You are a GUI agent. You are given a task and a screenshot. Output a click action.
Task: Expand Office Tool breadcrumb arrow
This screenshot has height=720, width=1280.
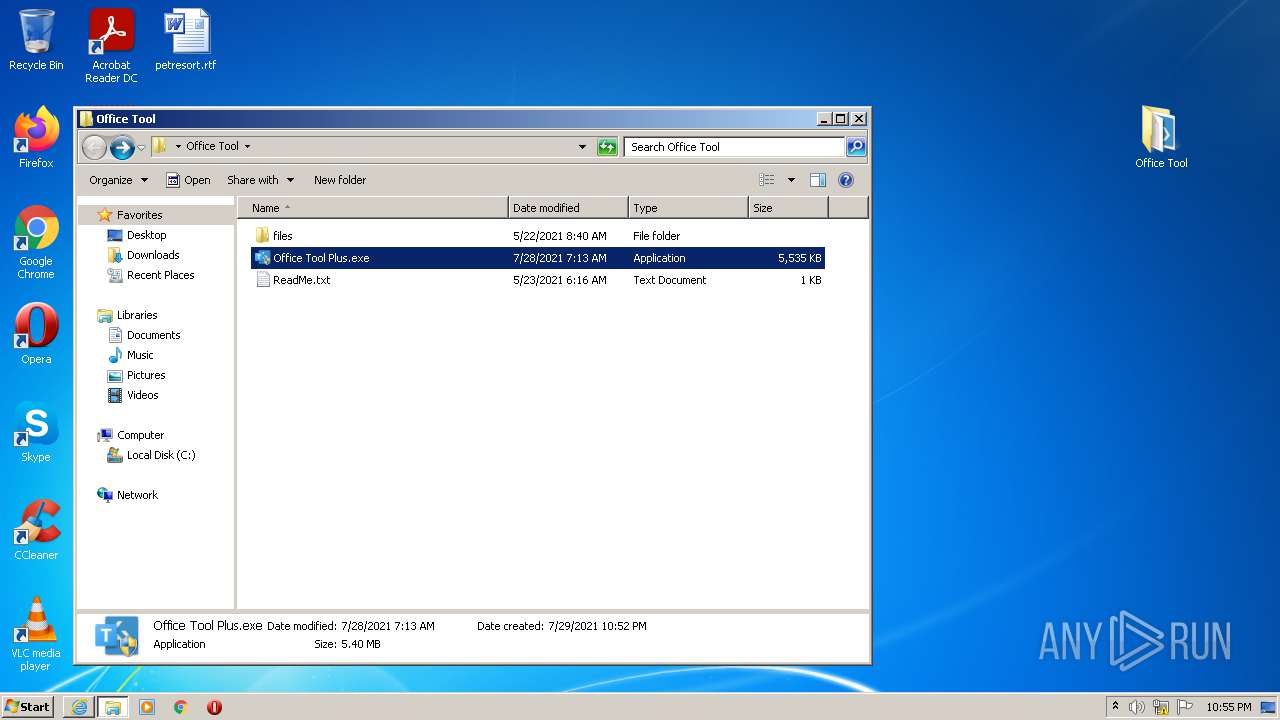247,146
